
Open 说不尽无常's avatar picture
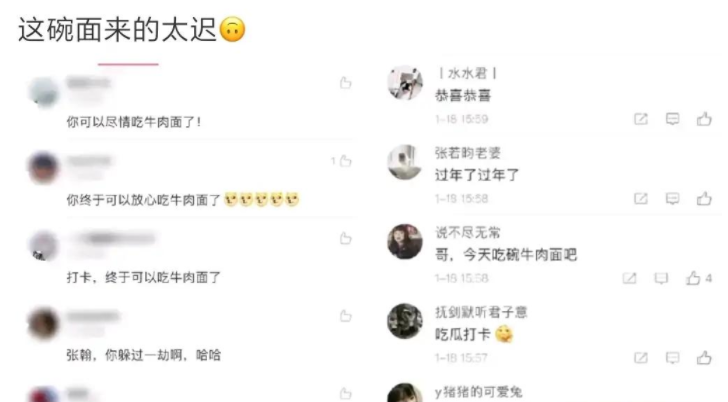405,241
